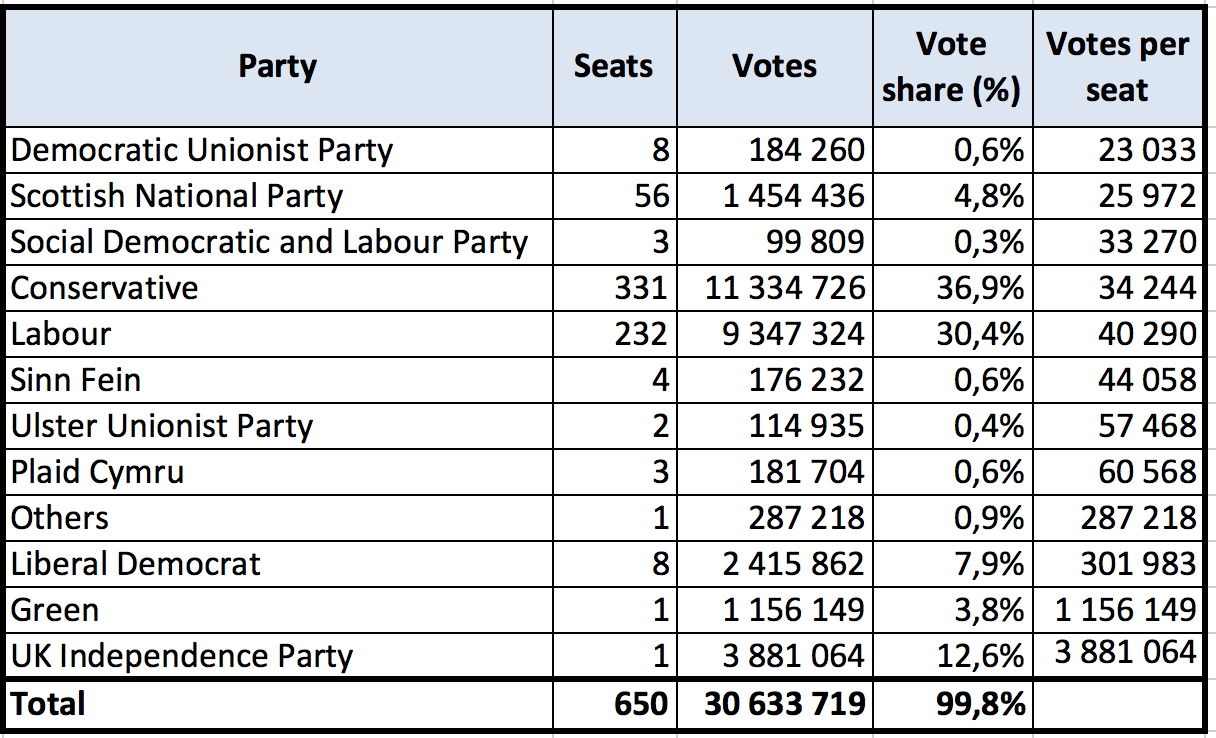Click the Conservative seats value 331
Image resolution: width=1216 pixels, height=738 pixels.
tap(640, 288)
